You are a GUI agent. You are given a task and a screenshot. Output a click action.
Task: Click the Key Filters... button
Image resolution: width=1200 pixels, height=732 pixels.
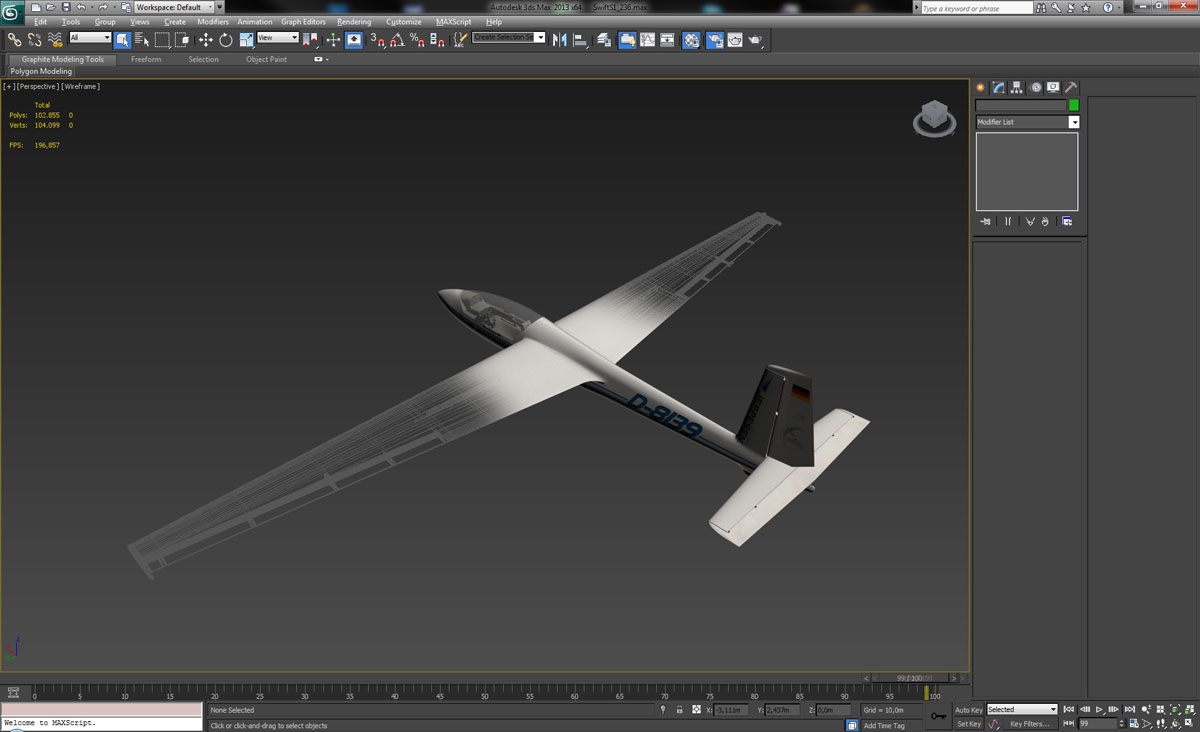1029,724
